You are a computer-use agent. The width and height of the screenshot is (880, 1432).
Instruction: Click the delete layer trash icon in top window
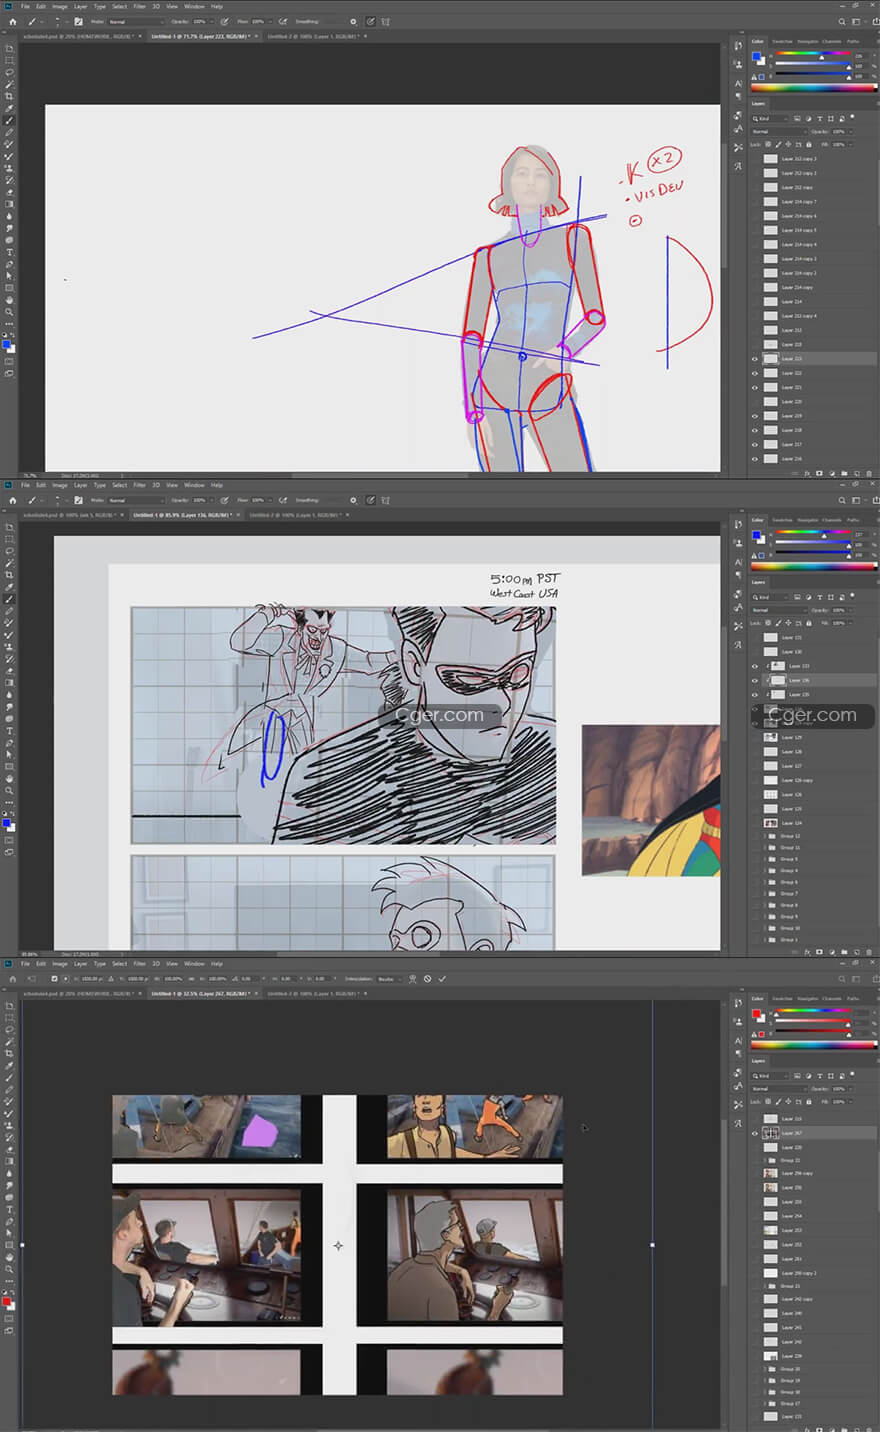tap(868, 473)
